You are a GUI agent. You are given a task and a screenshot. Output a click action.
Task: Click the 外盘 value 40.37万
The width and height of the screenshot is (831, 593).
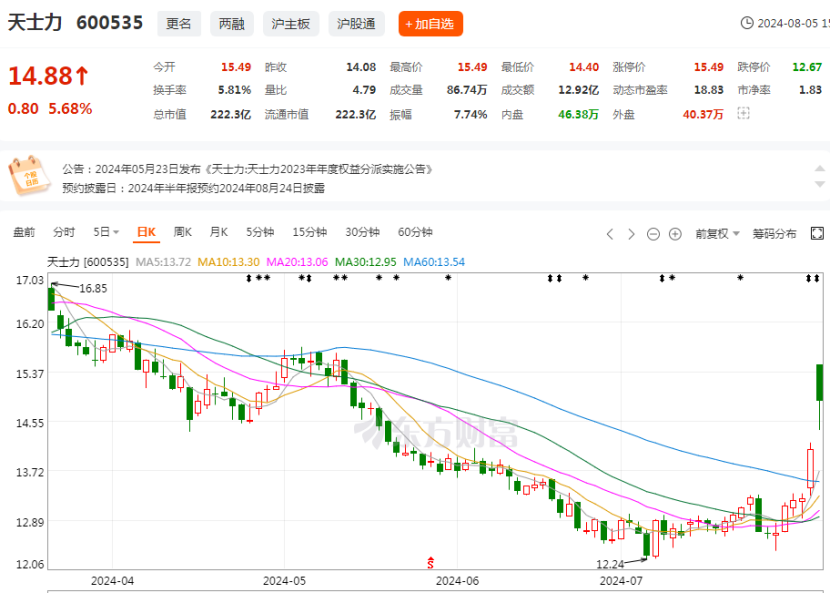pos(703,114)
